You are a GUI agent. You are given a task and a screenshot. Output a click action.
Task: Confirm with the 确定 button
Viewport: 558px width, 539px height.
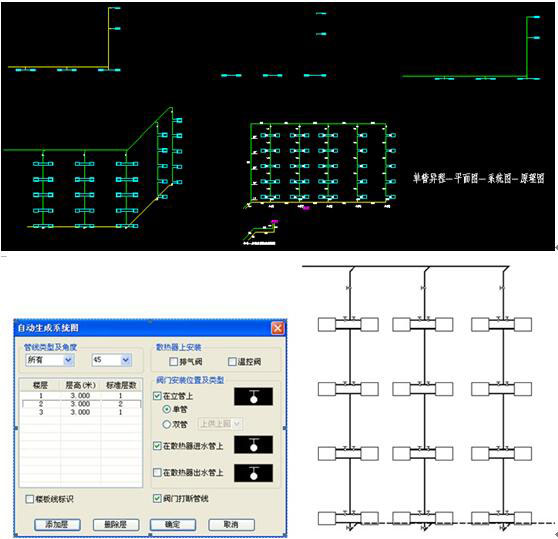pos(173,524)
